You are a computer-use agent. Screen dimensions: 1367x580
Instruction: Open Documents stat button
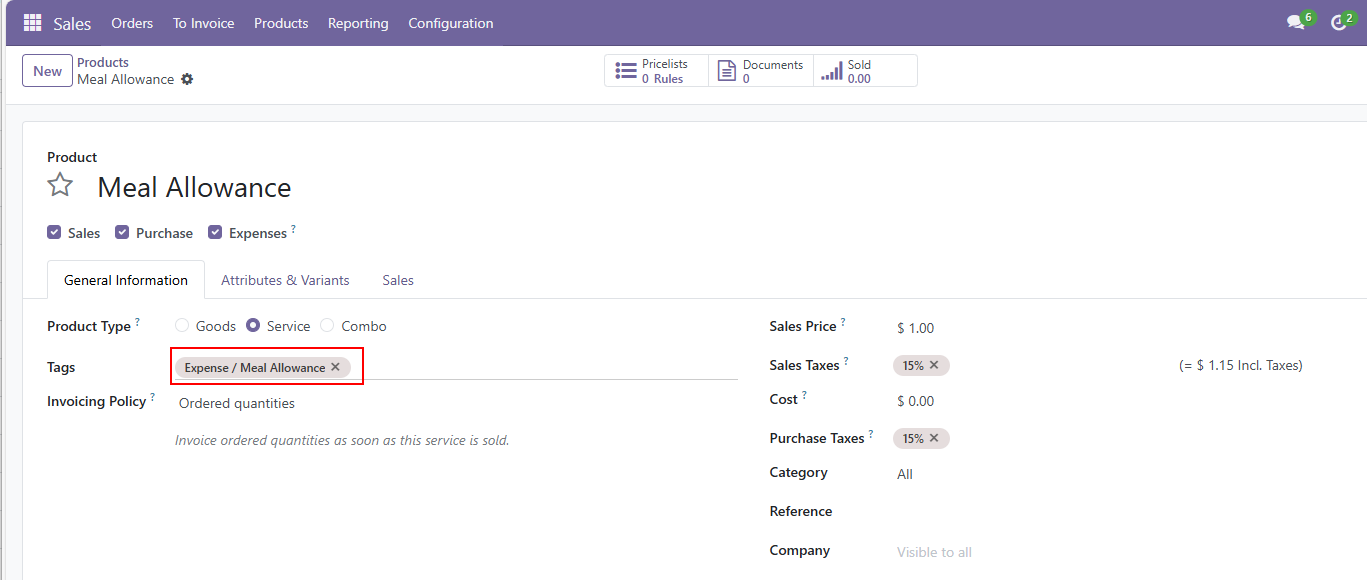(x=761, y=71)
